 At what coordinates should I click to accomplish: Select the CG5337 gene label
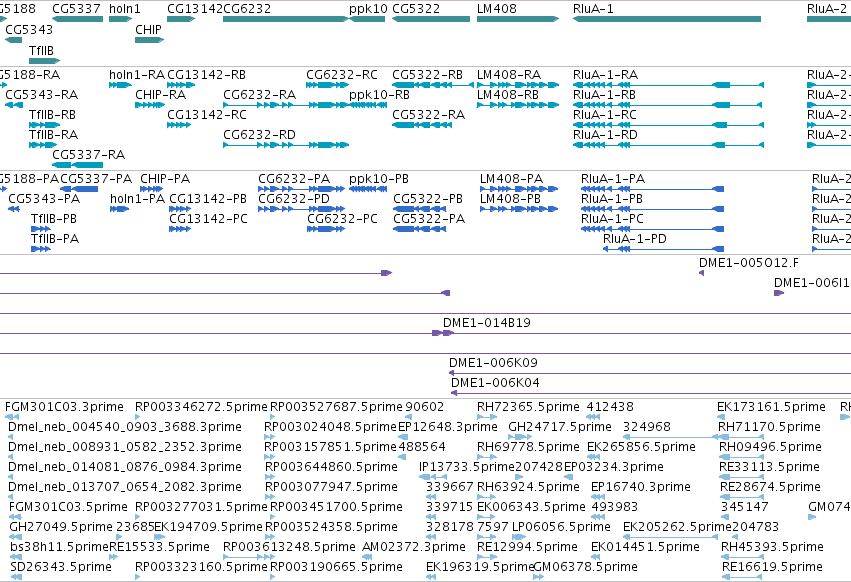click(x=76, y=9)
